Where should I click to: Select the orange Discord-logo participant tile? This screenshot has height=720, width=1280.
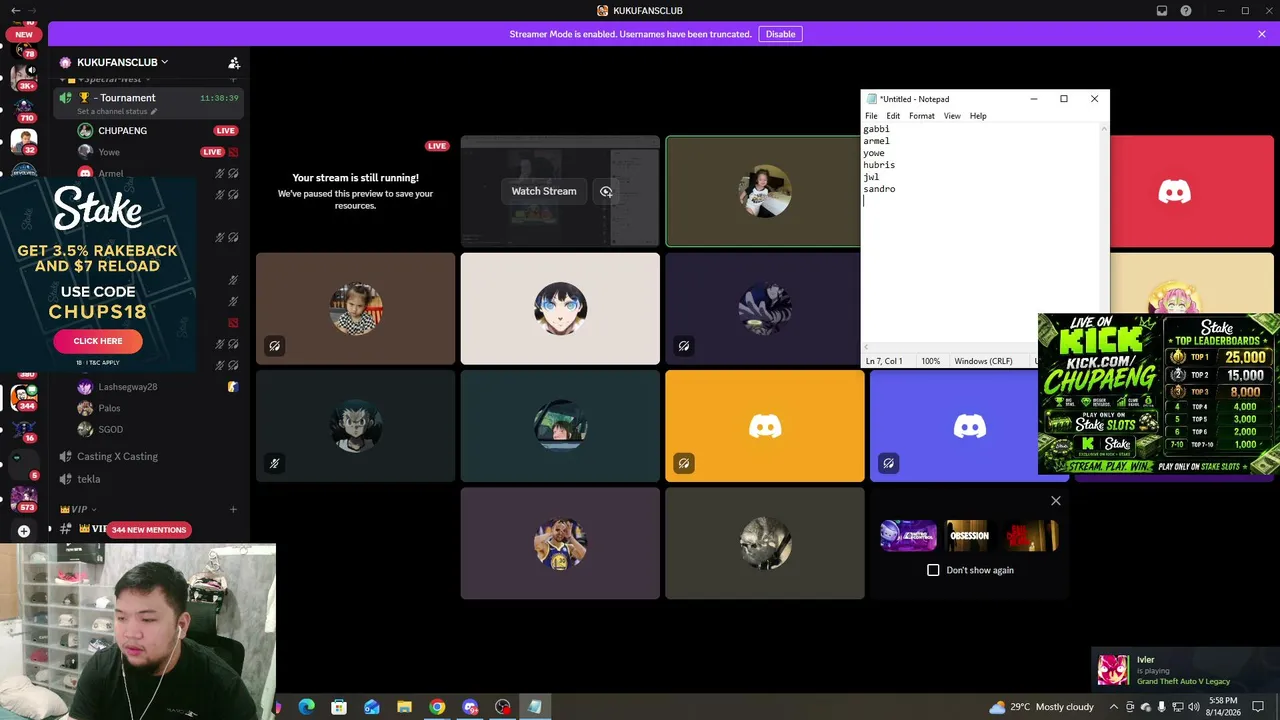click(x=765, y=426)
